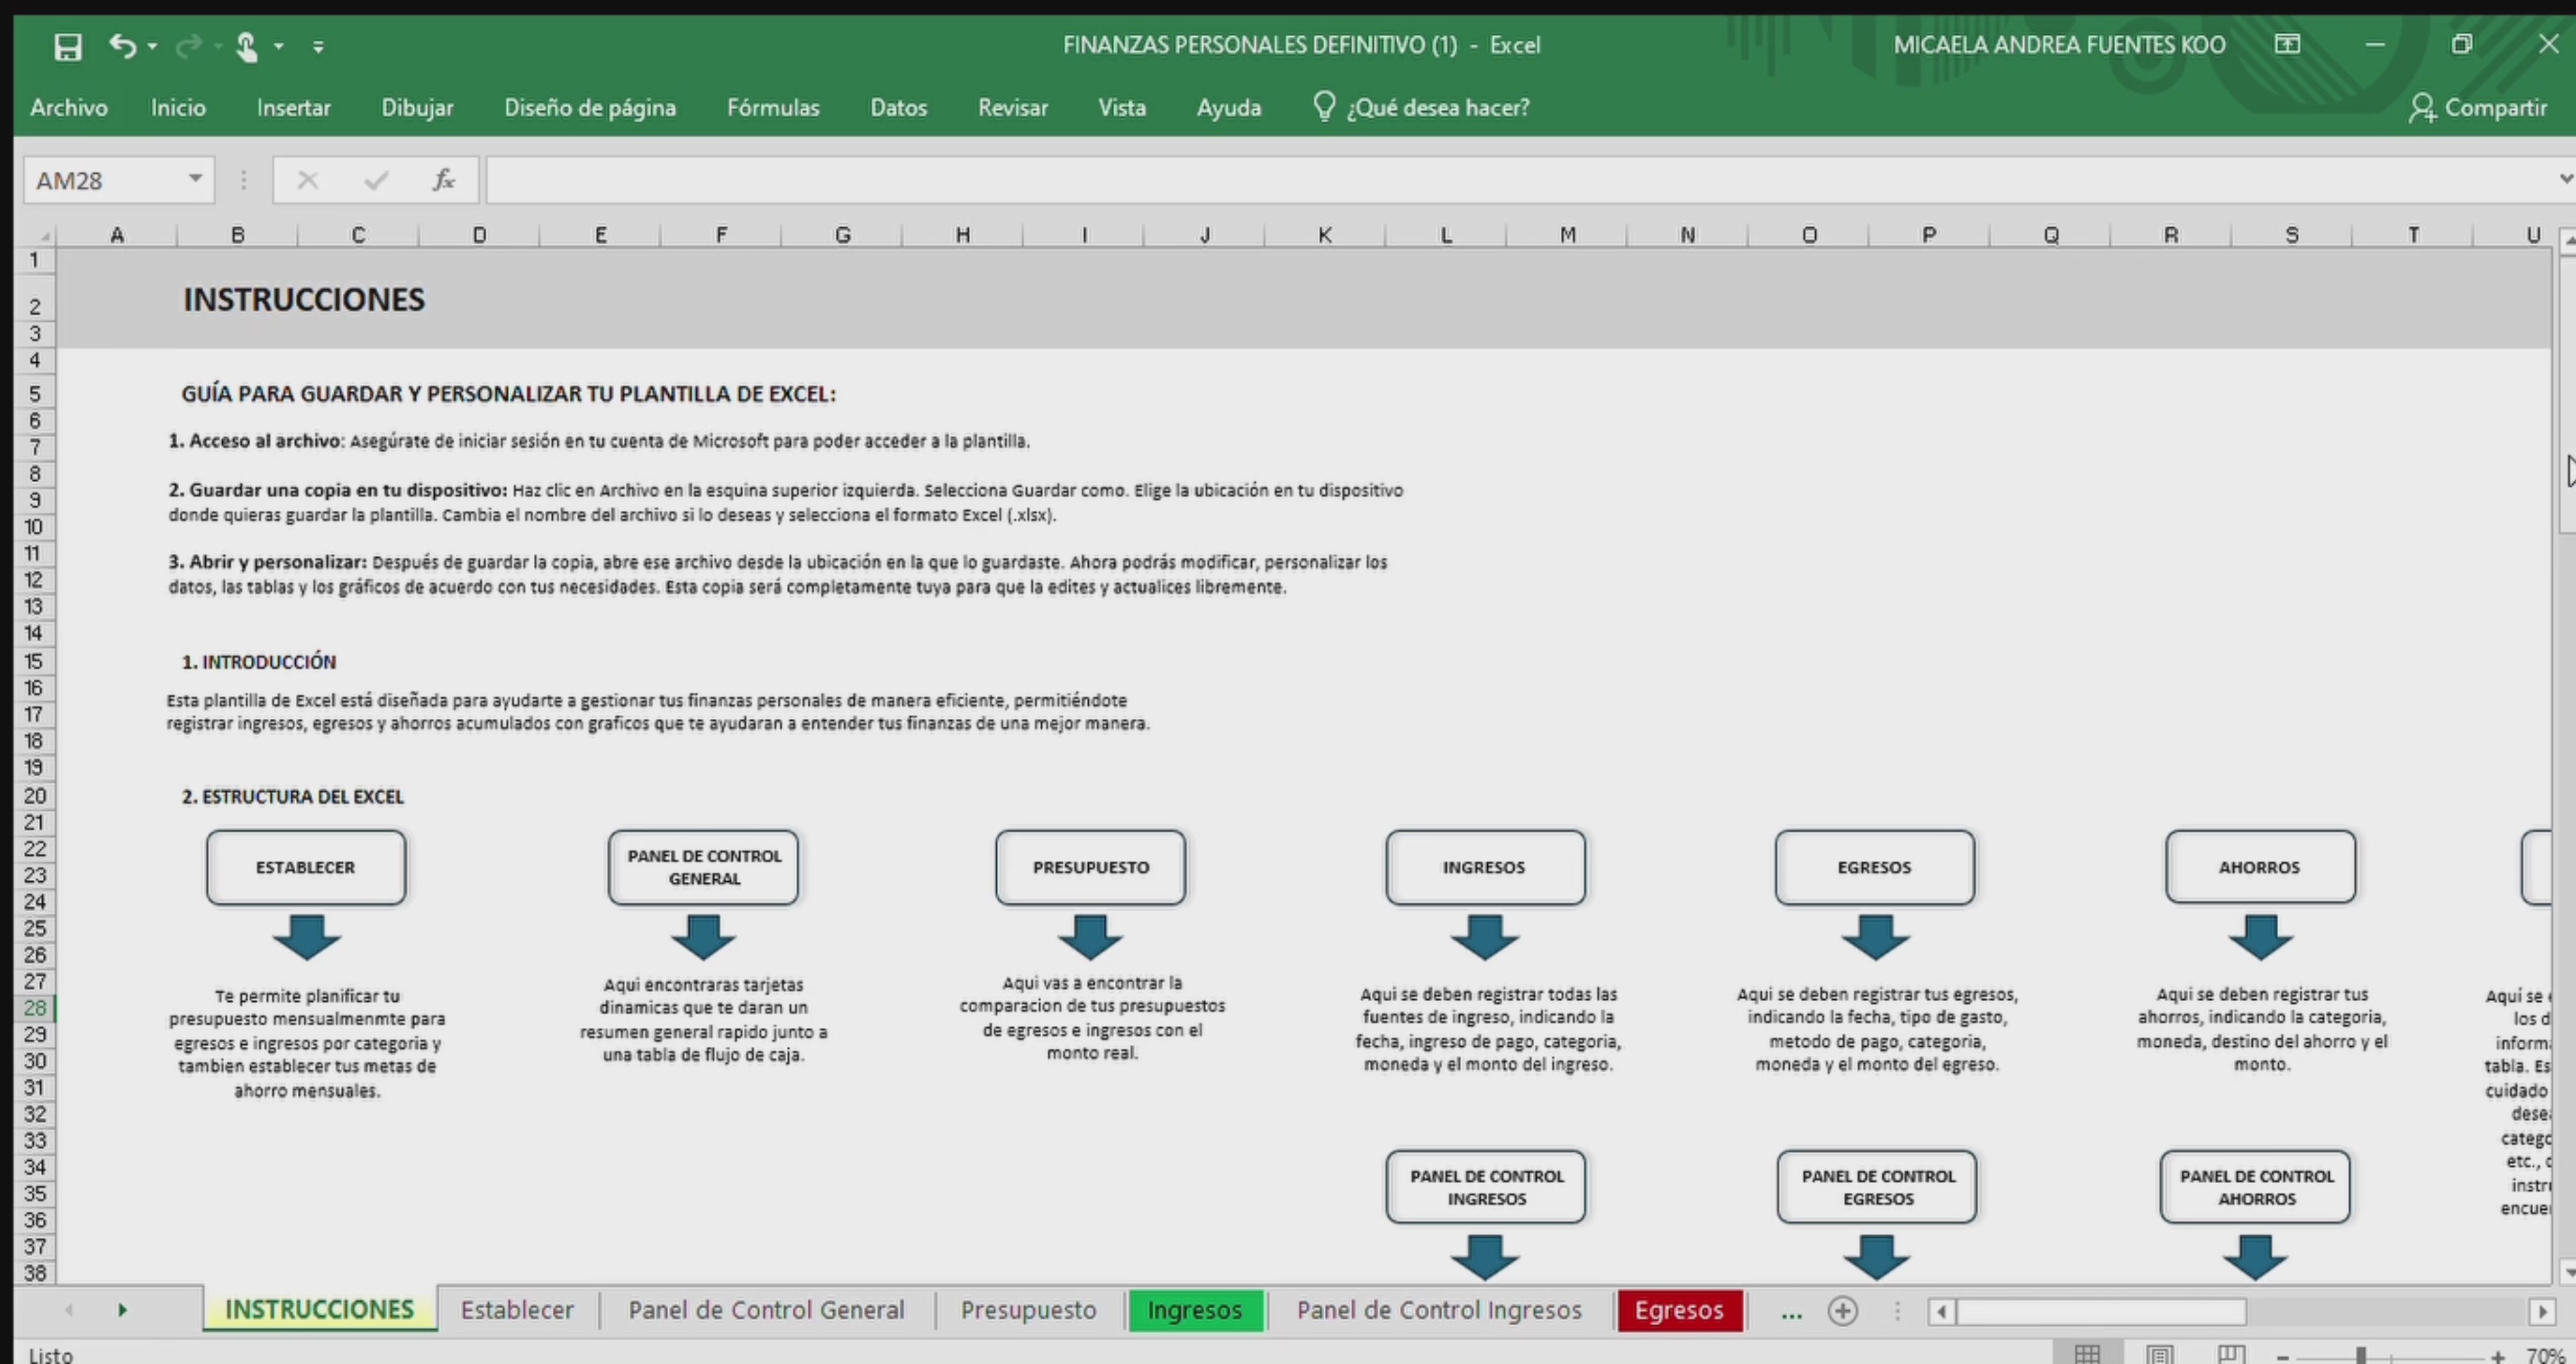Open the Dibujar tab

coord(417,107)
